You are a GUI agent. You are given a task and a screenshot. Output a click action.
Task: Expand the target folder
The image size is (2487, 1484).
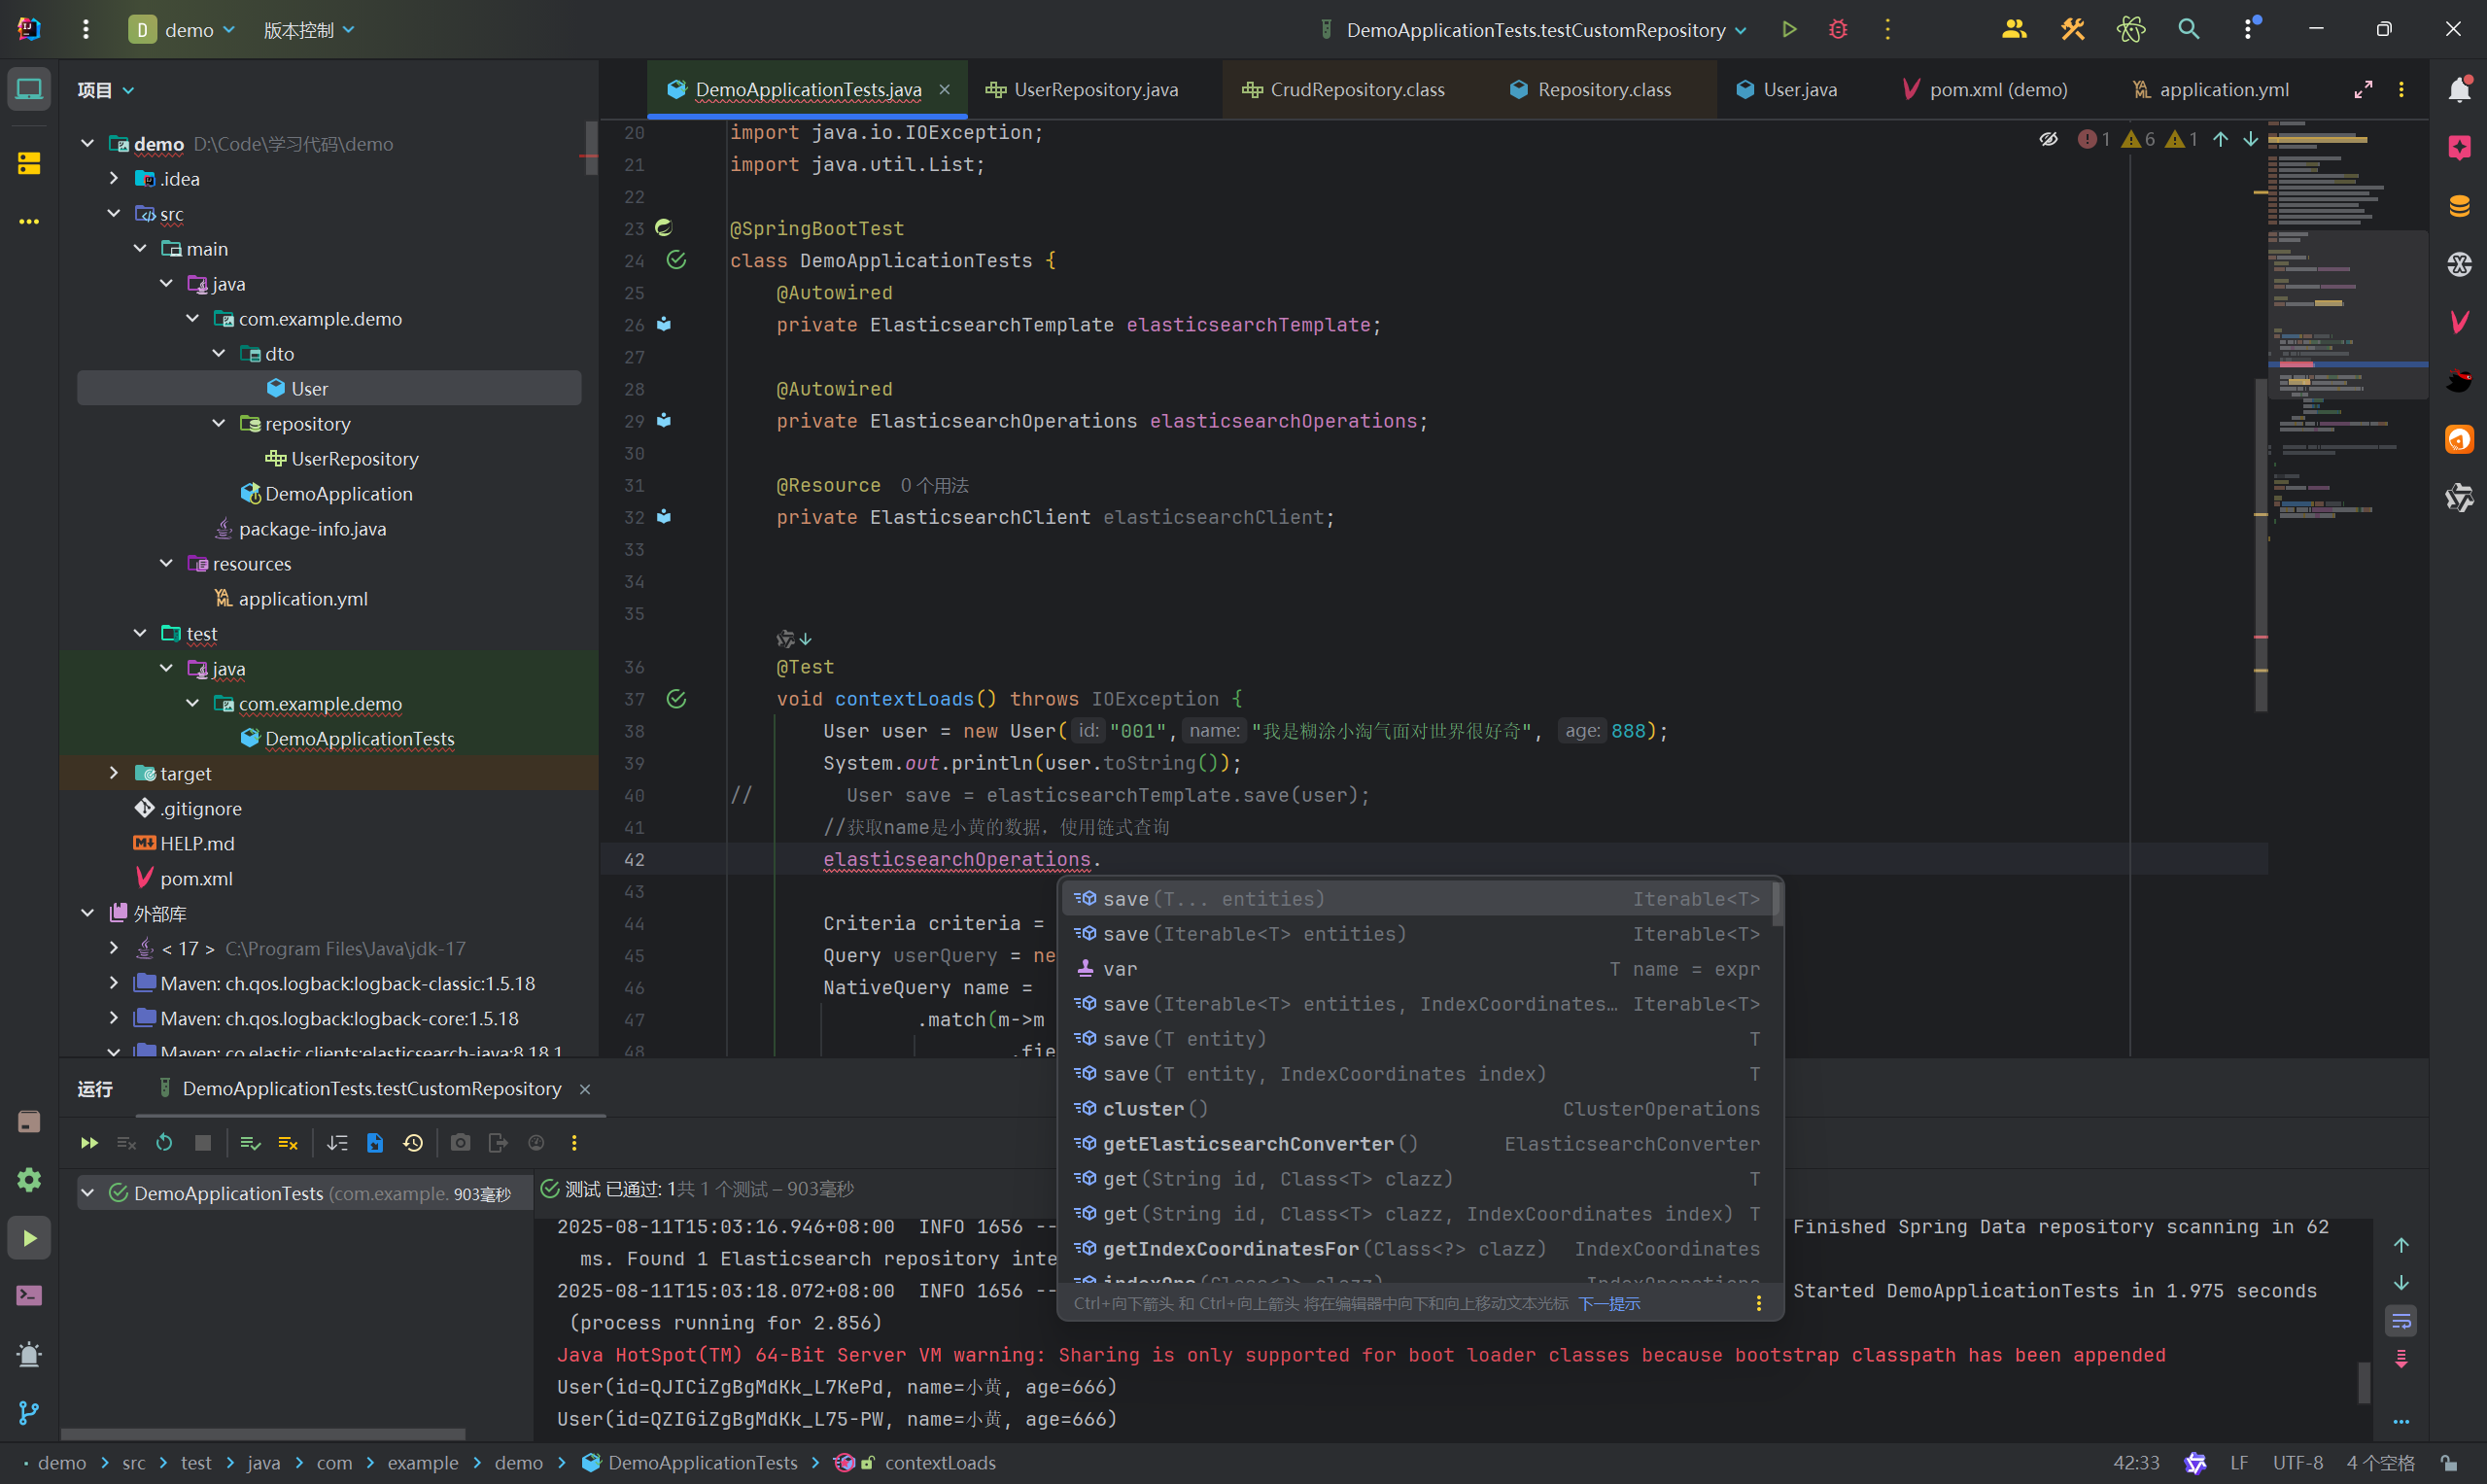(x=114, y=773)
